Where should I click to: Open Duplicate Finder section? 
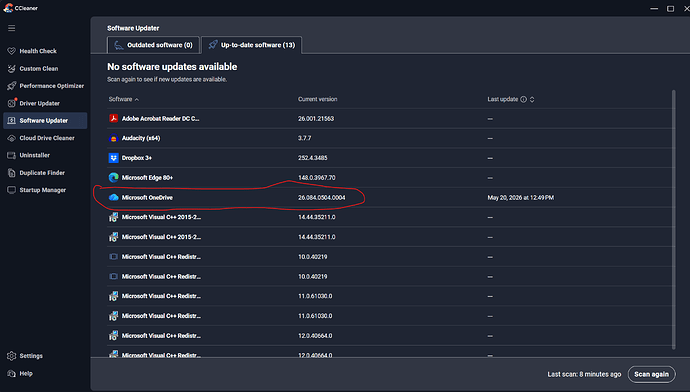pyautogui.click(x=45, y=173)
